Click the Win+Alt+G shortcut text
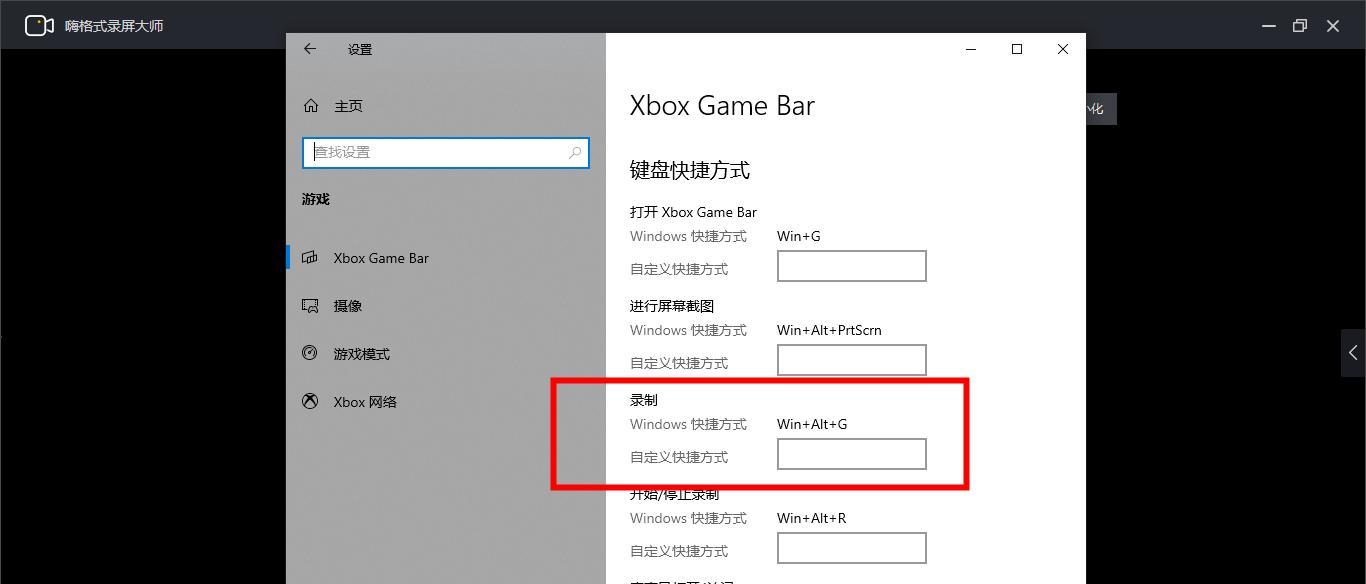The height and width of the screenshot is (584, 1366). point(812,424)
